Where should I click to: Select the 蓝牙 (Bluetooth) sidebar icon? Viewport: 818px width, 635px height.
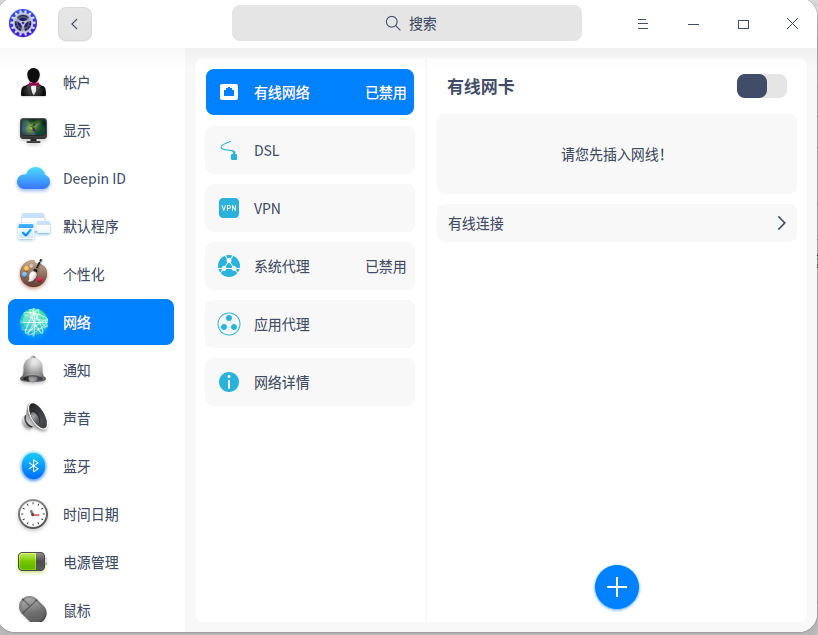[x=32, y=466]
